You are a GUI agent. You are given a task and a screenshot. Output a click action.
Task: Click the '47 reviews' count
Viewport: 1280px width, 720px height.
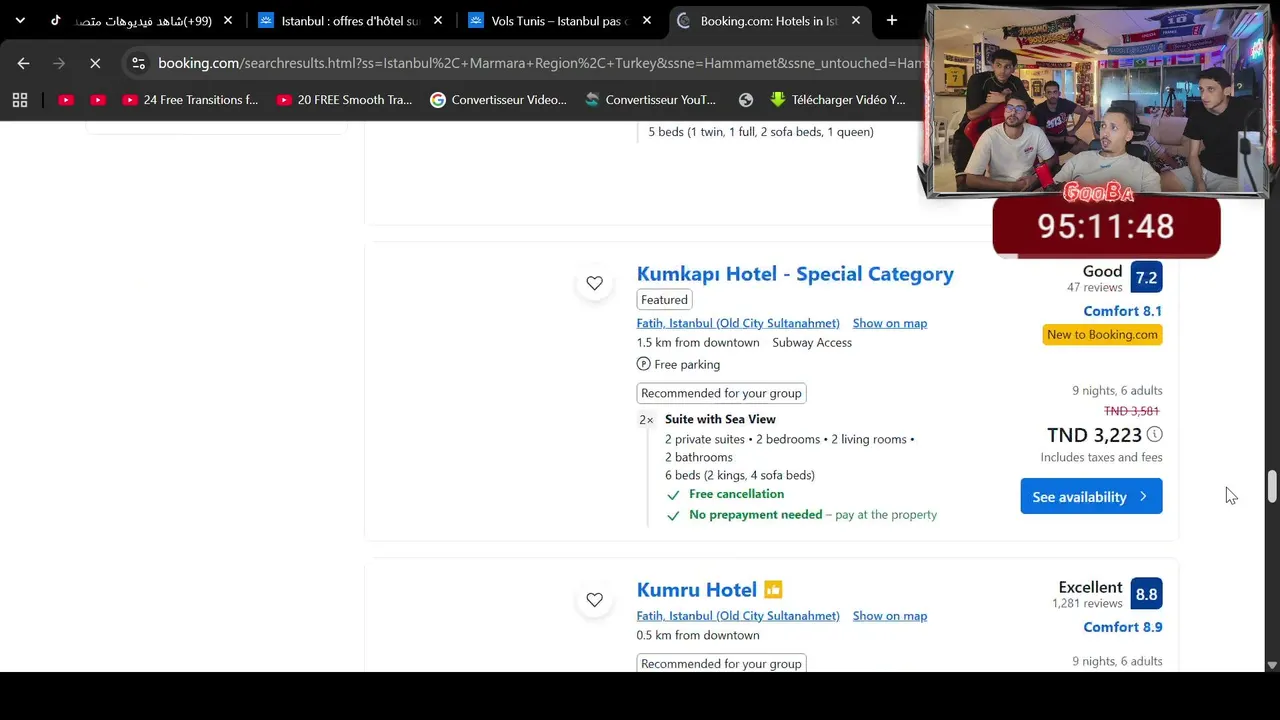(1095, 288)
